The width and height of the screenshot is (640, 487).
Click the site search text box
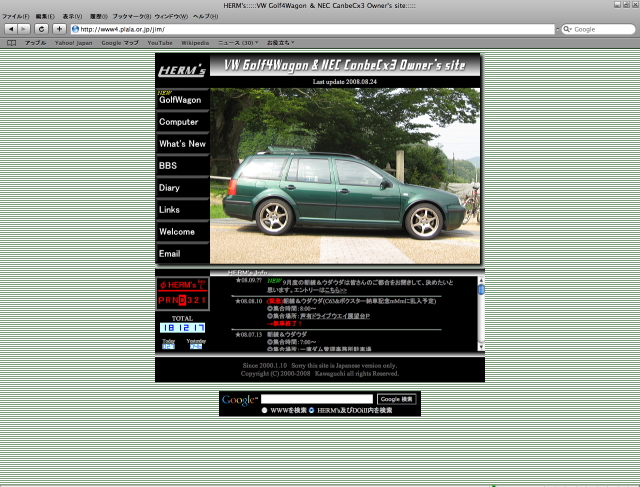click(x=317, y=399)
